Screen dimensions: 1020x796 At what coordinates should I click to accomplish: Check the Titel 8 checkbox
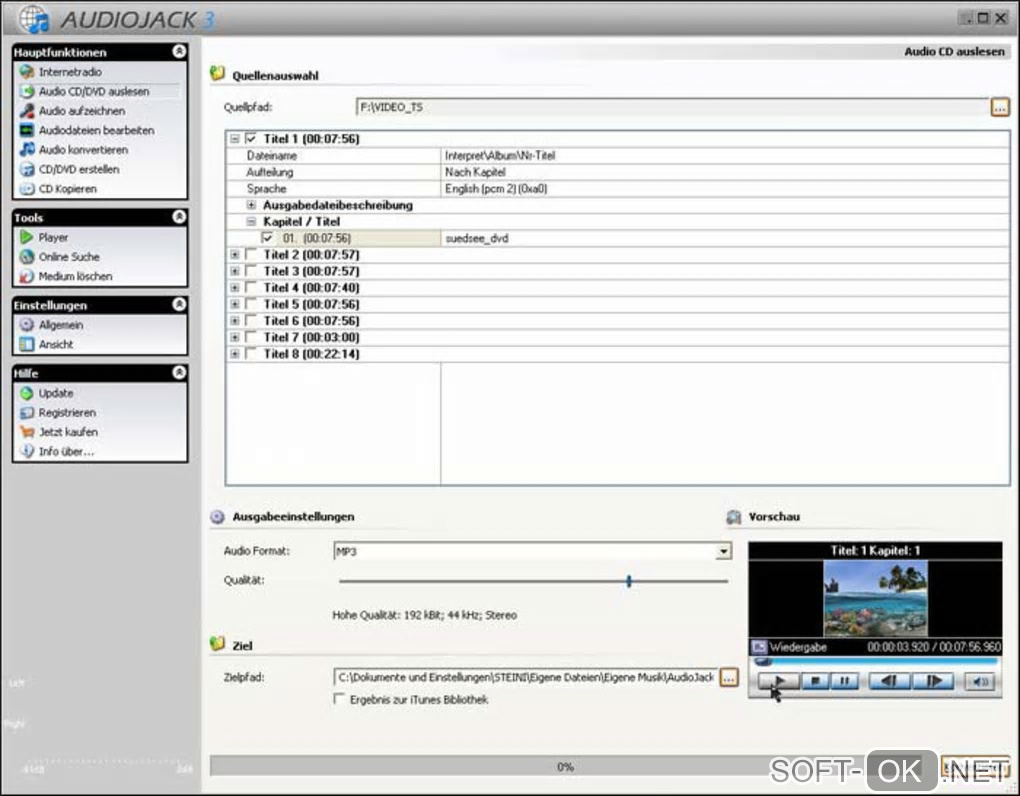[251, 354]
